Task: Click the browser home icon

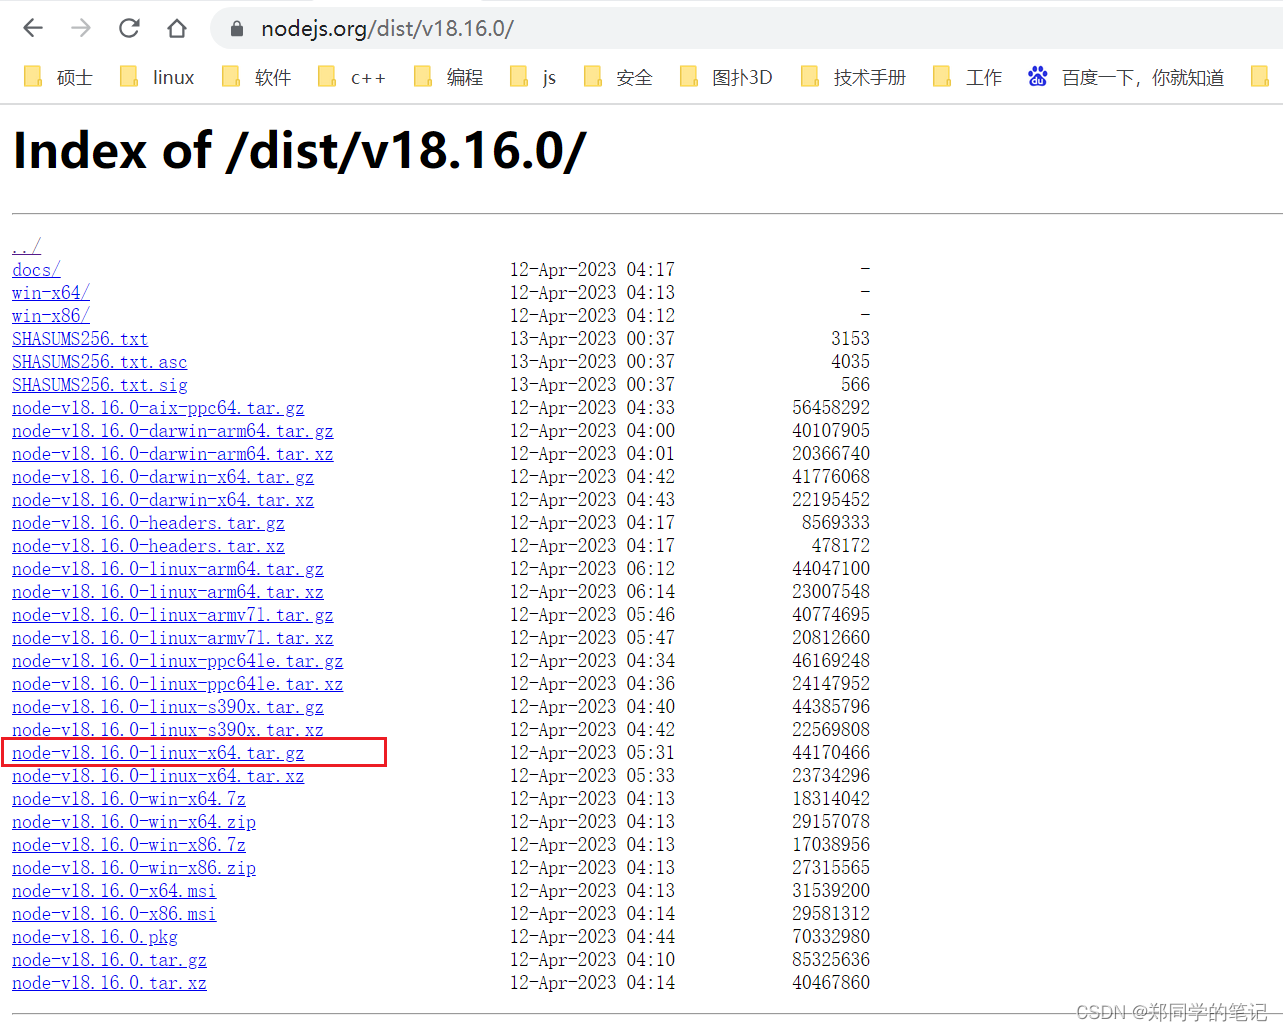Action: pos(177,28)
